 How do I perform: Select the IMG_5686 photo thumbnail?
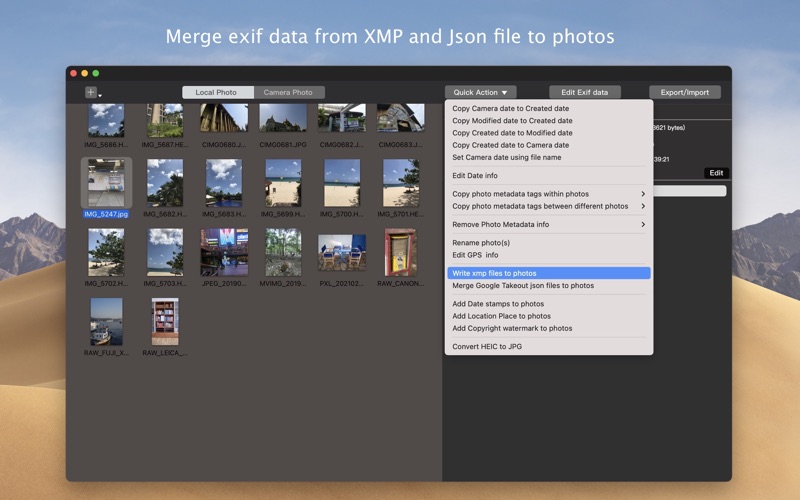[106, 120]
